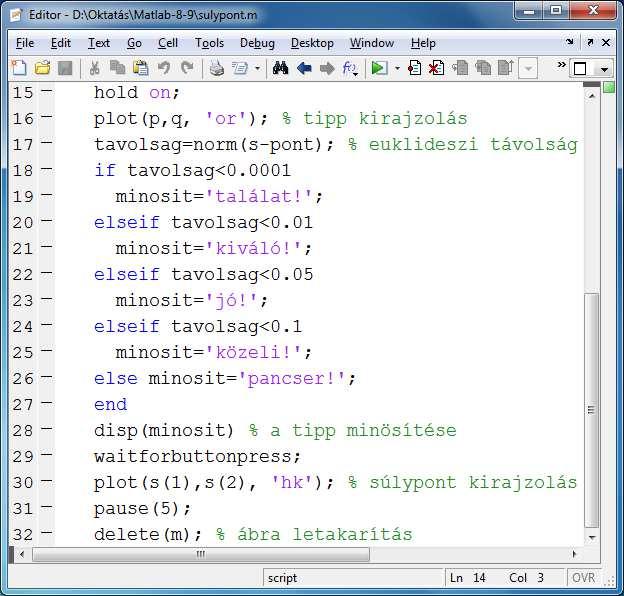This screenshot has height=596, width=624.
Task: Undock the editor via the diagonal arrow icon
Action: click(590, 42)
